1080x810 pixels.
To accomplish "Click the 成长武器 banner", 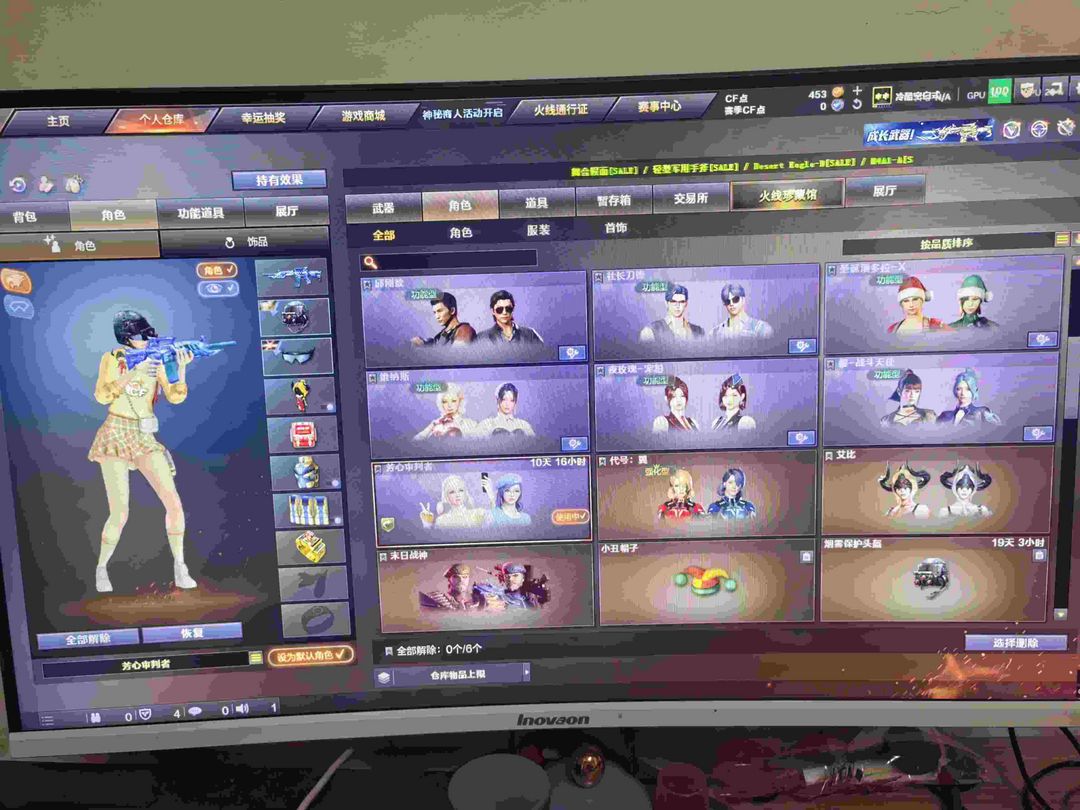I will (928, 132).
